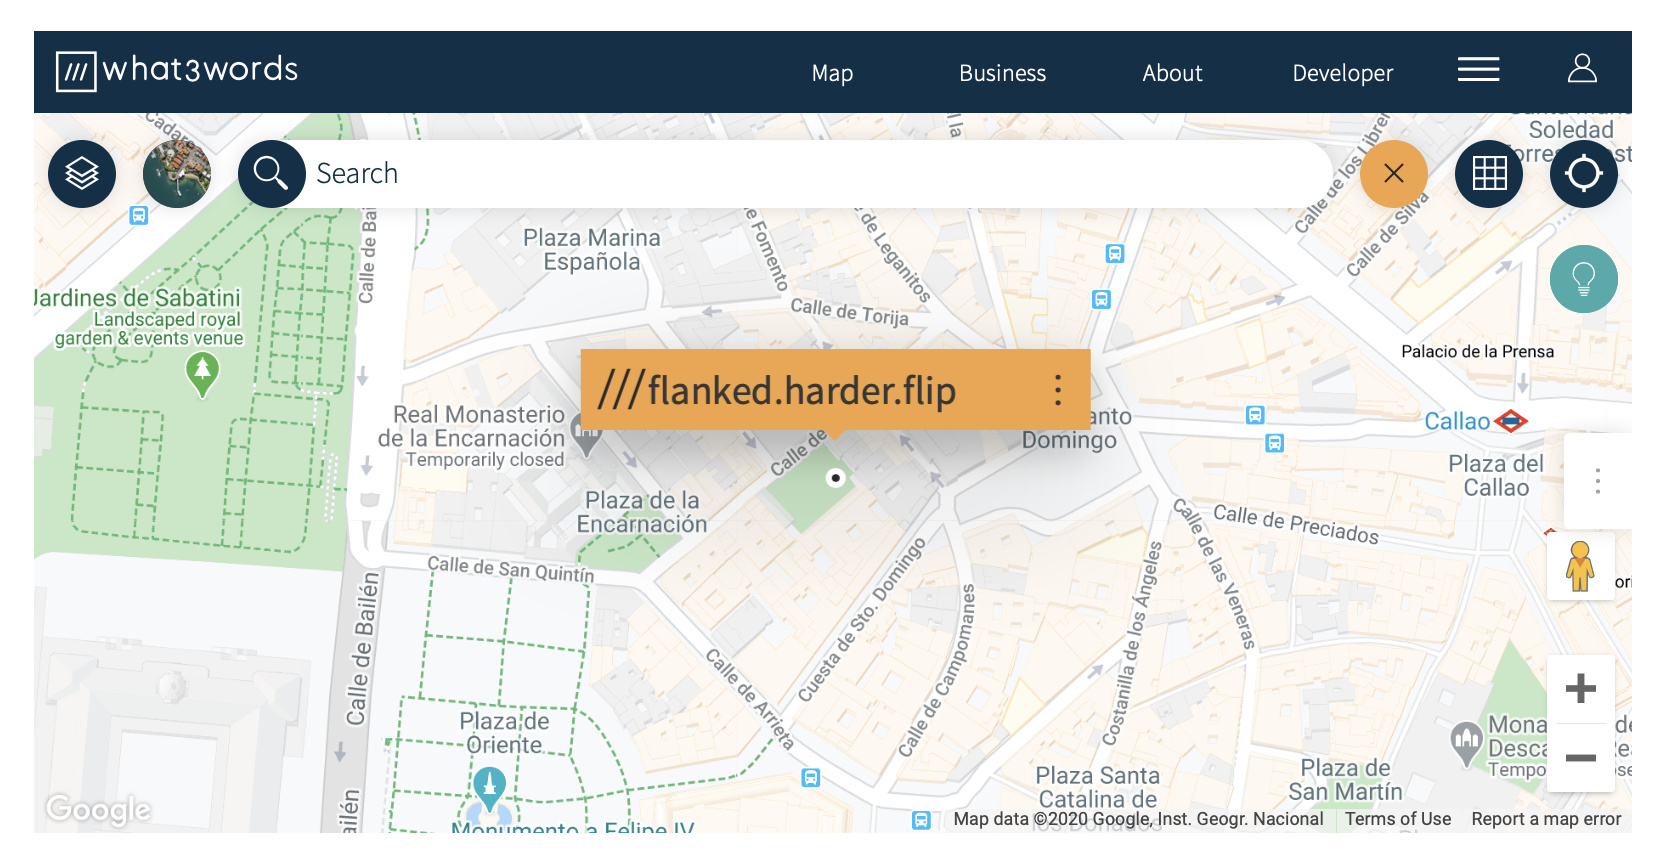Open Report a map error link
The image size is (1656, 862).
[1546, 819]
